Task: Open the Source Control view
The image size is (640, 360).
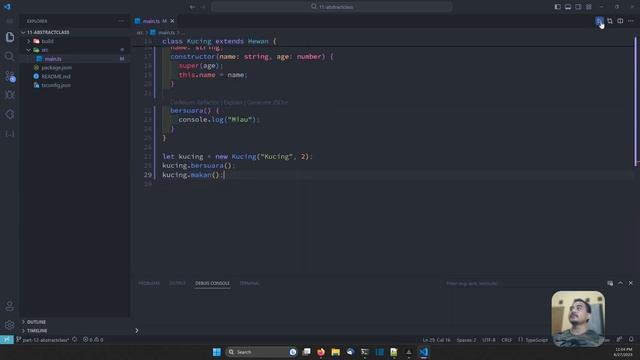Action: coord(10,76)
